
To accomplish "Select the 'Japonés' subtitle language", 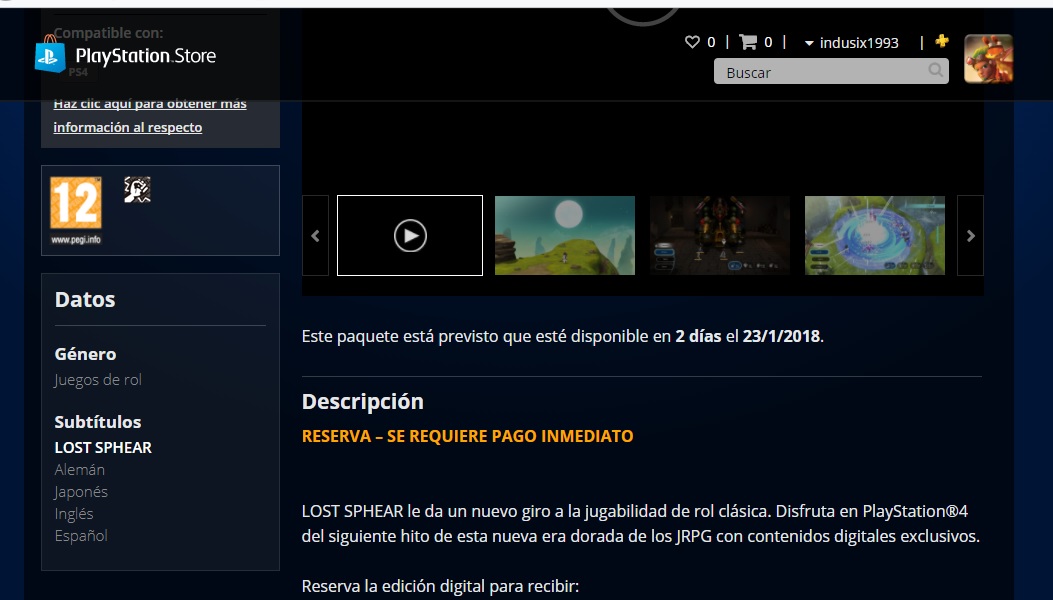I will coord(81,492).
